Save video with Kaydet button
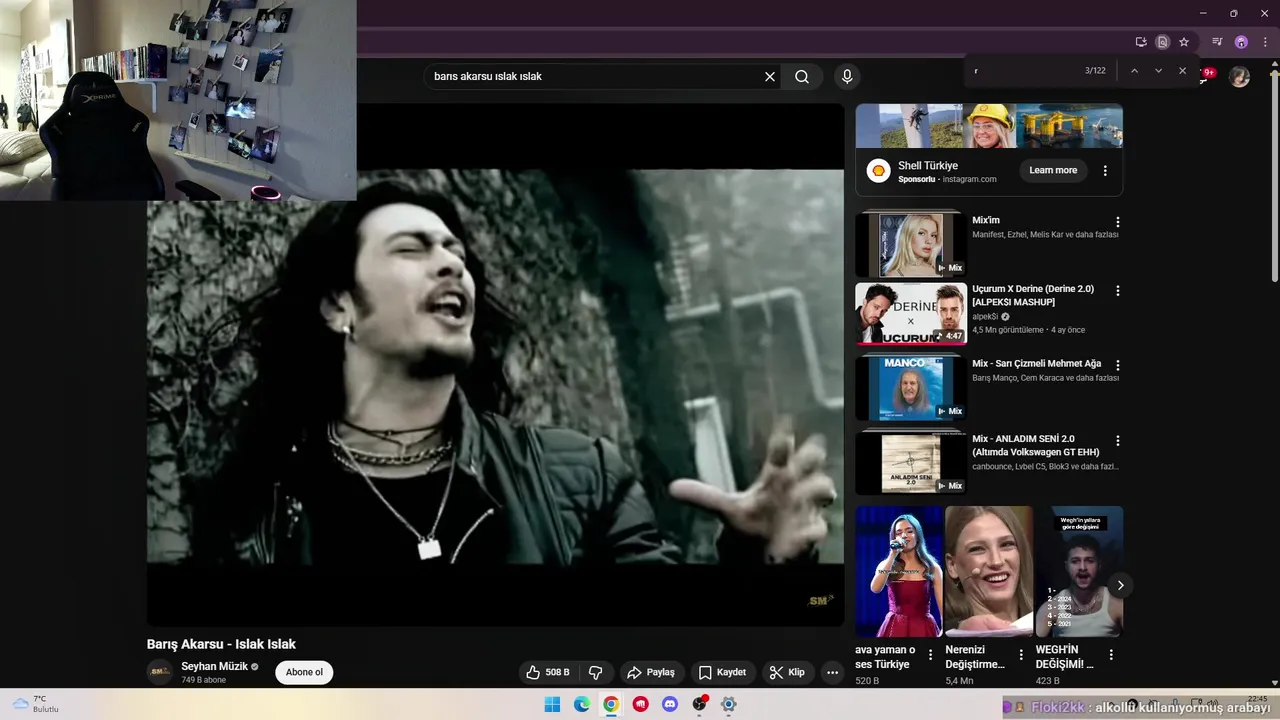Screen dimensions: 1280x720 [x=722, y=673]
